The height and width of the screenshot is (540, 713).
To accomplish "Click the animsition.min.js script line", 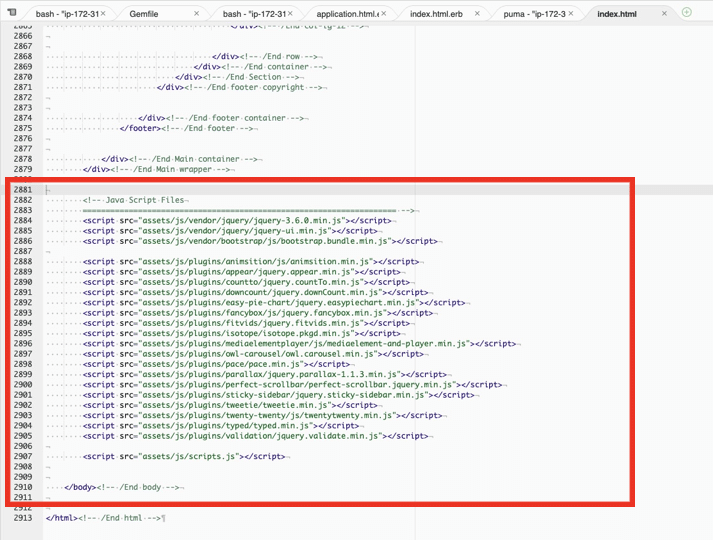I will point(251,261).
